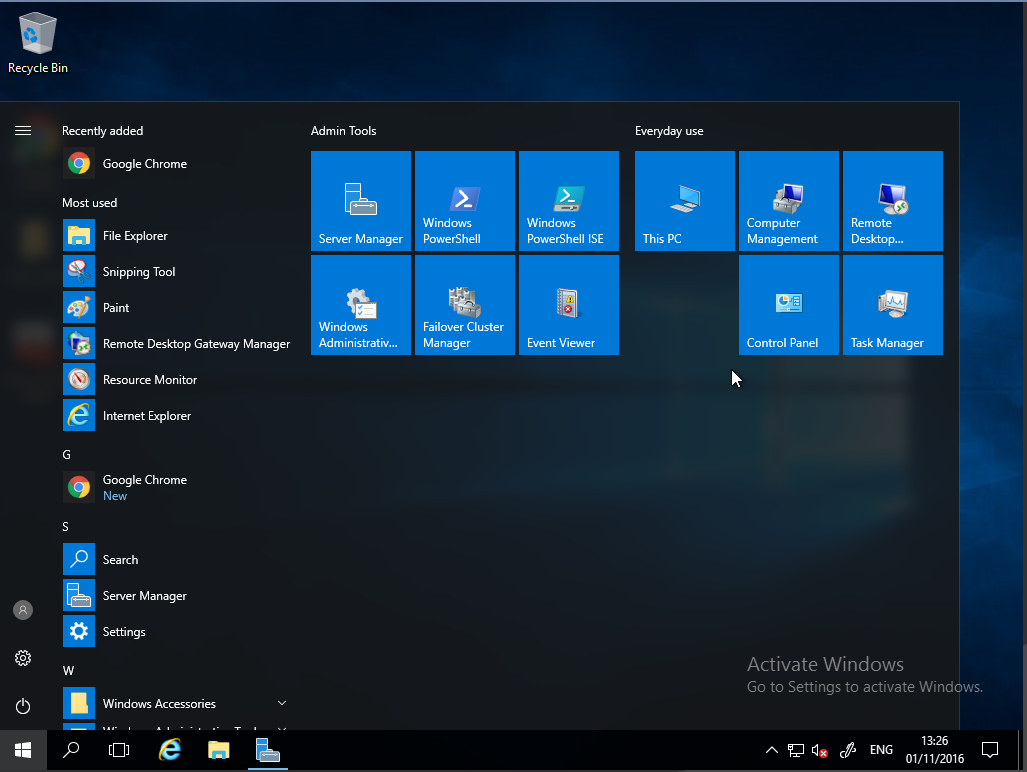The width and height of the screenshot is (1027, 772).
Task: Open Paint from Most used list
Action: click(177, 308)
